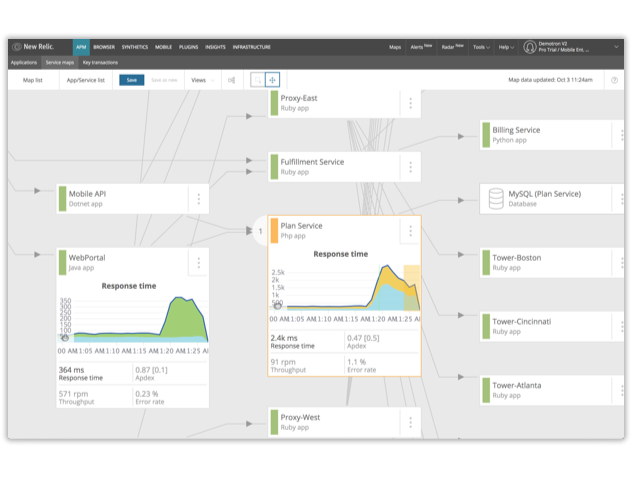The height and width of the screenshot is (478, 632).
Task: Open the INSIGHTS tab
Action: 215,47
